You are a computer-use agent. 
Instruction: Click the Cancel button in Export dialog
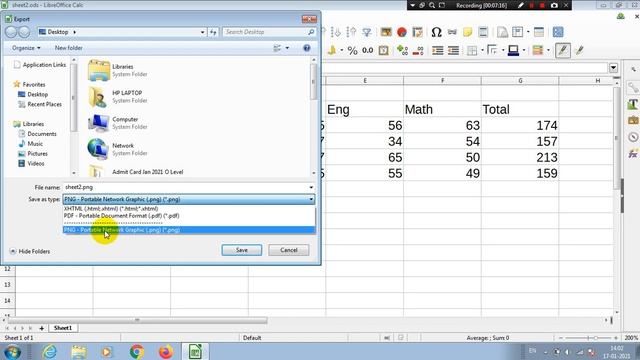click(289, 250)
